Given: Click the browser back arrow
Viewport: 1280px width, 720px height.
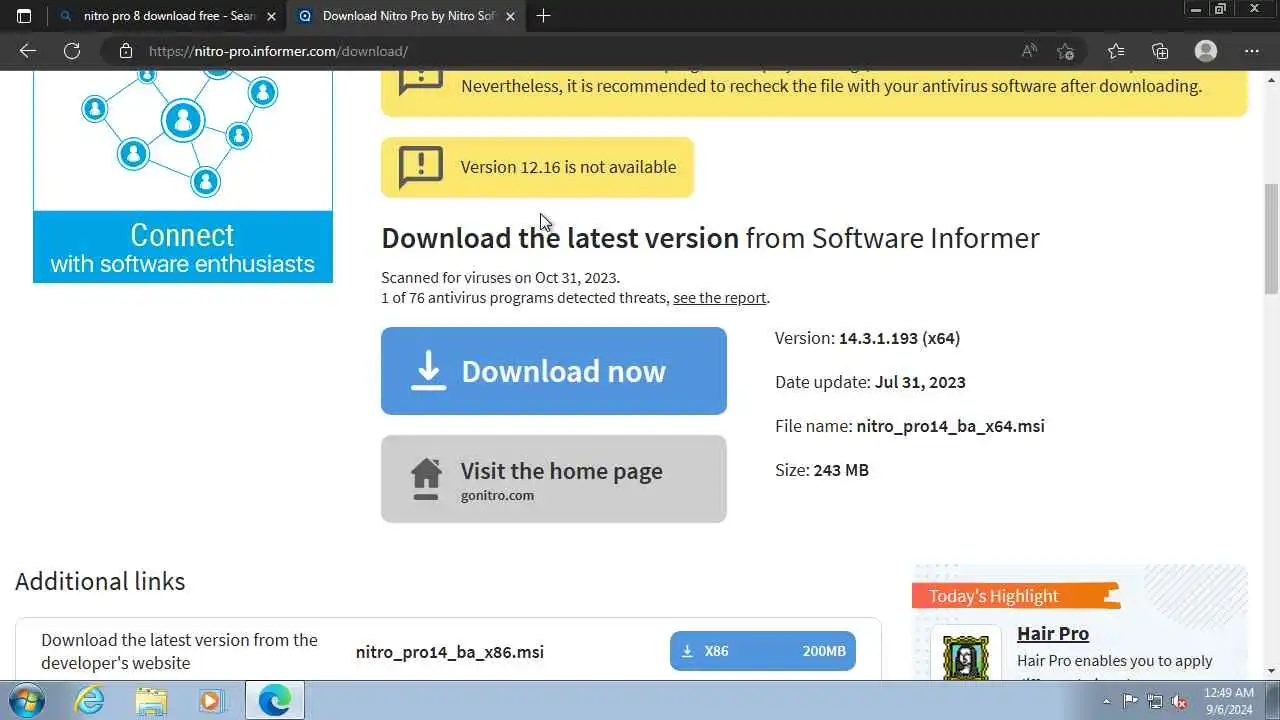Looking at the screenshot, I should [x=27, y=51].
